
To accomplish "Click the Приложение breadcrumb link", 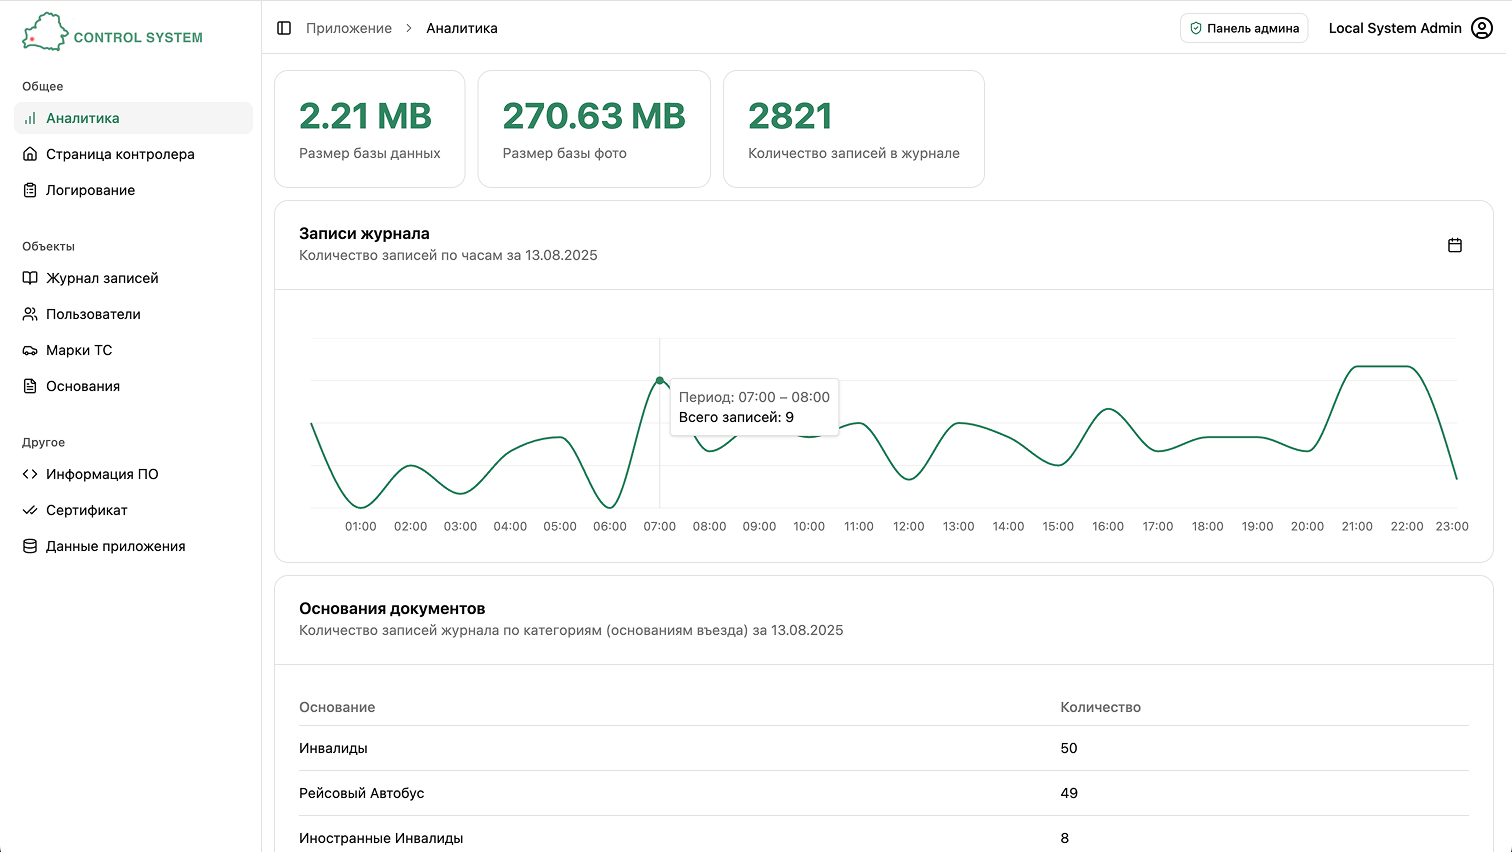I will pos(349,28).
